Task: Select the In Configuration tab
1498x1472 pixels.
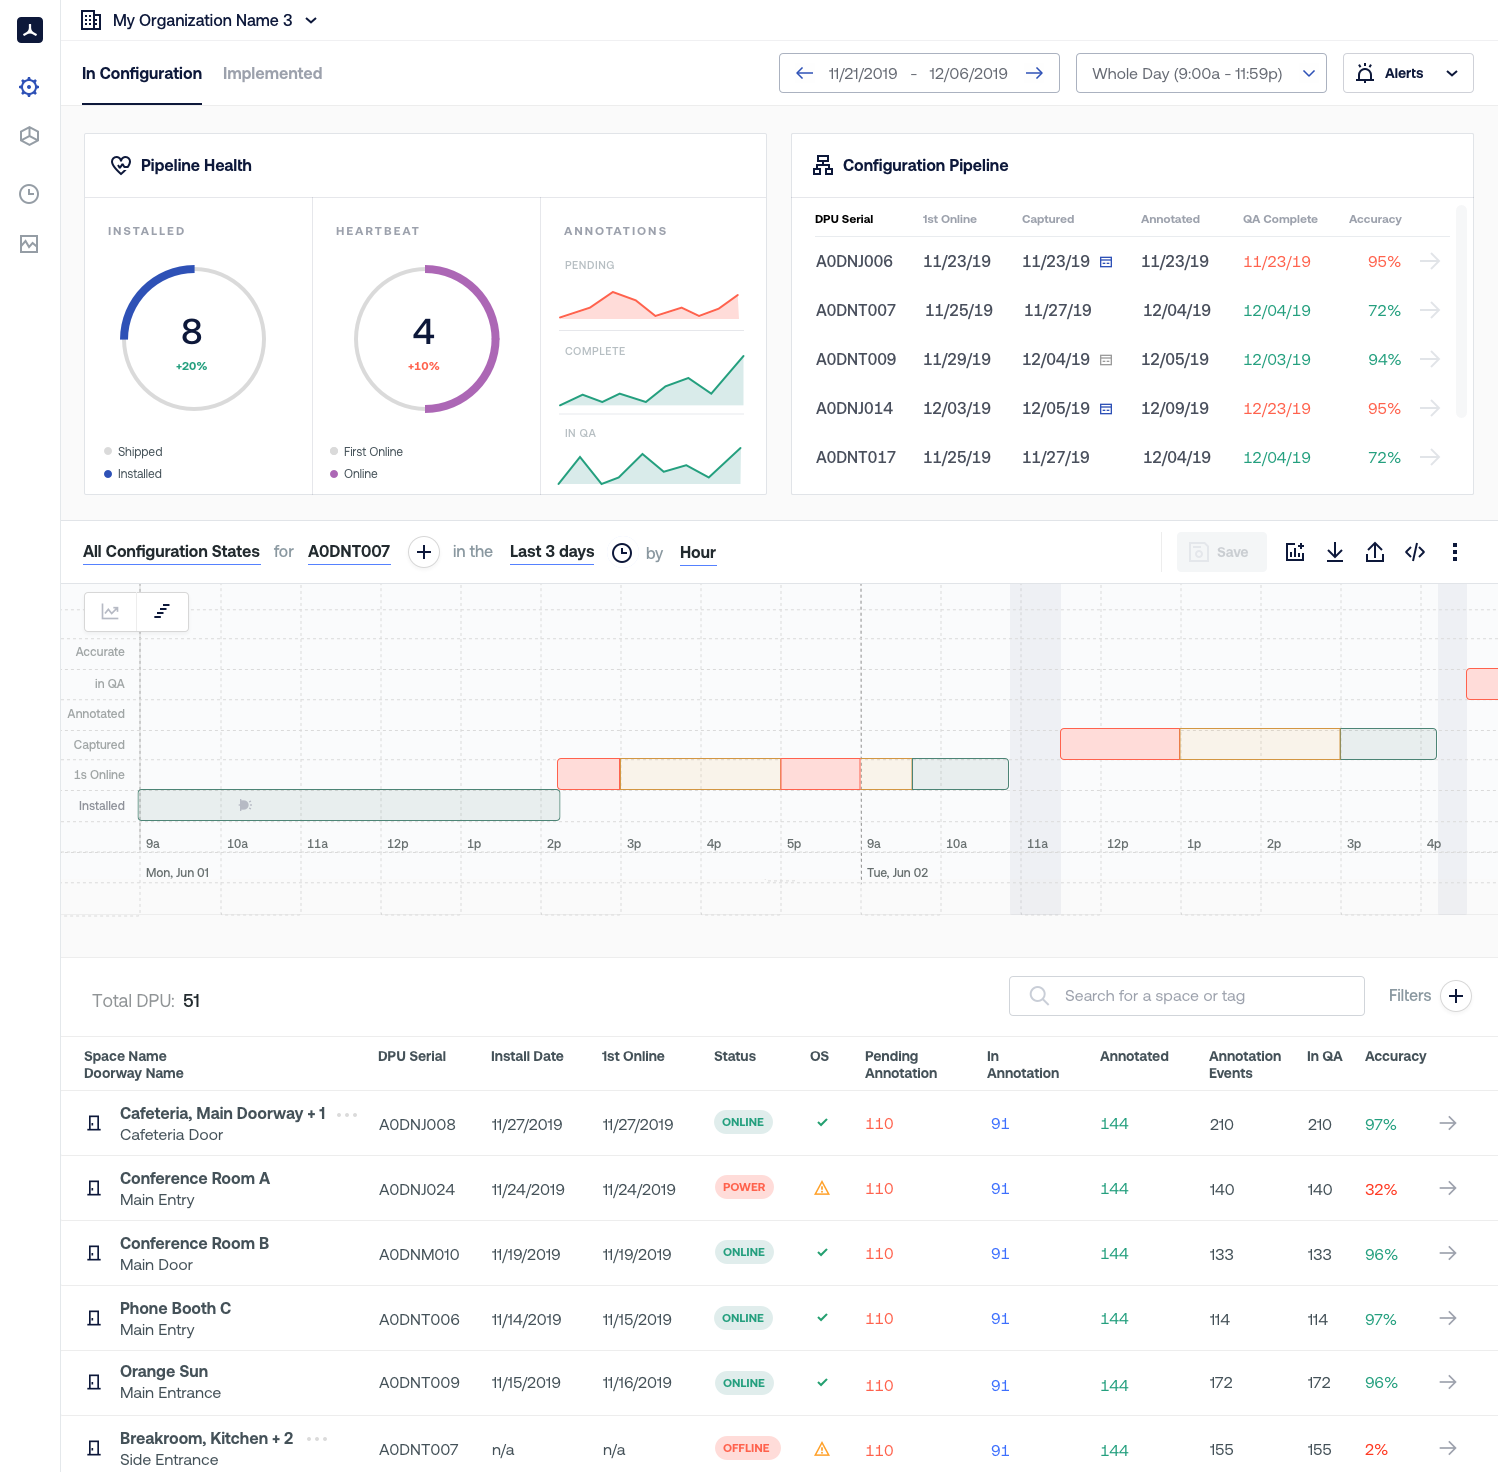Action: point(142,73)
